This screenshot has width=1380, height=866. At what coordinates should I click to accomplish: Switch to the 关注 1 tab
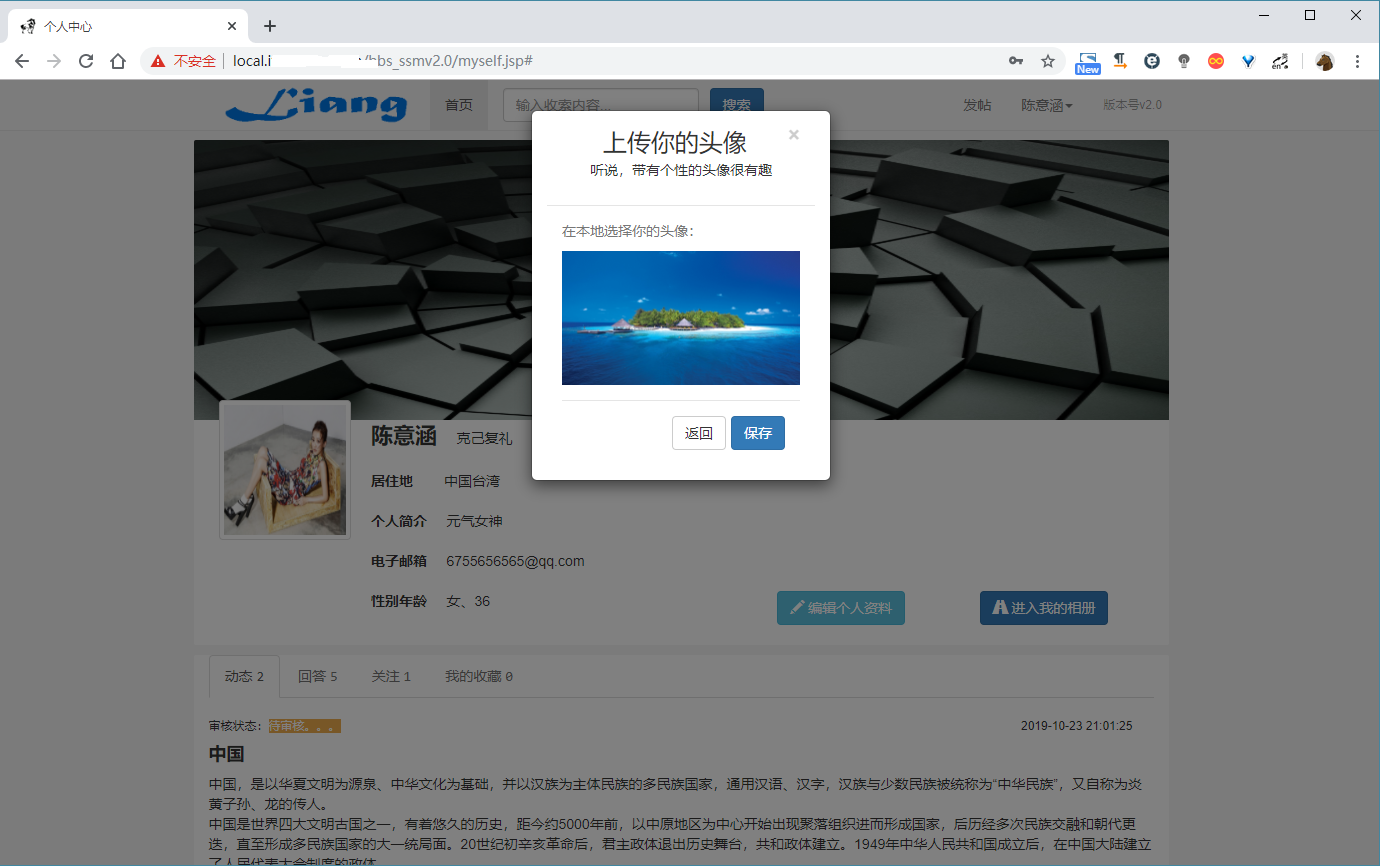point(391,677)
